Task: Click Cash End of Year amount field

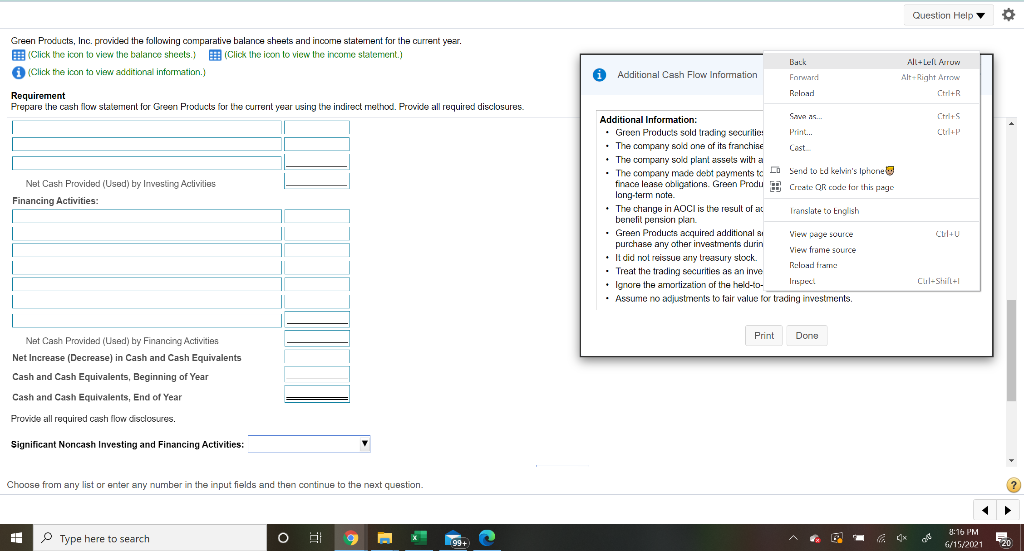Action: [317, 394]
